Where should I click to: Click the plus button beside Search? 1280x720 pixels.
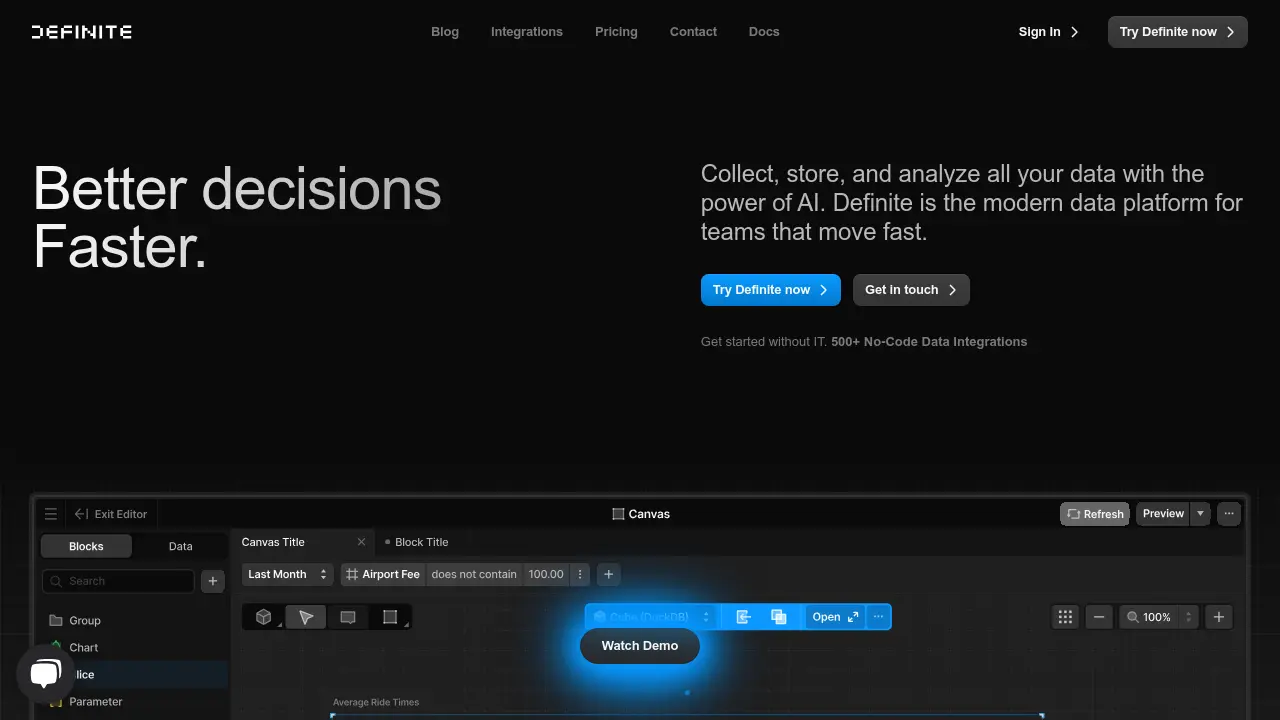coord(213,581)
